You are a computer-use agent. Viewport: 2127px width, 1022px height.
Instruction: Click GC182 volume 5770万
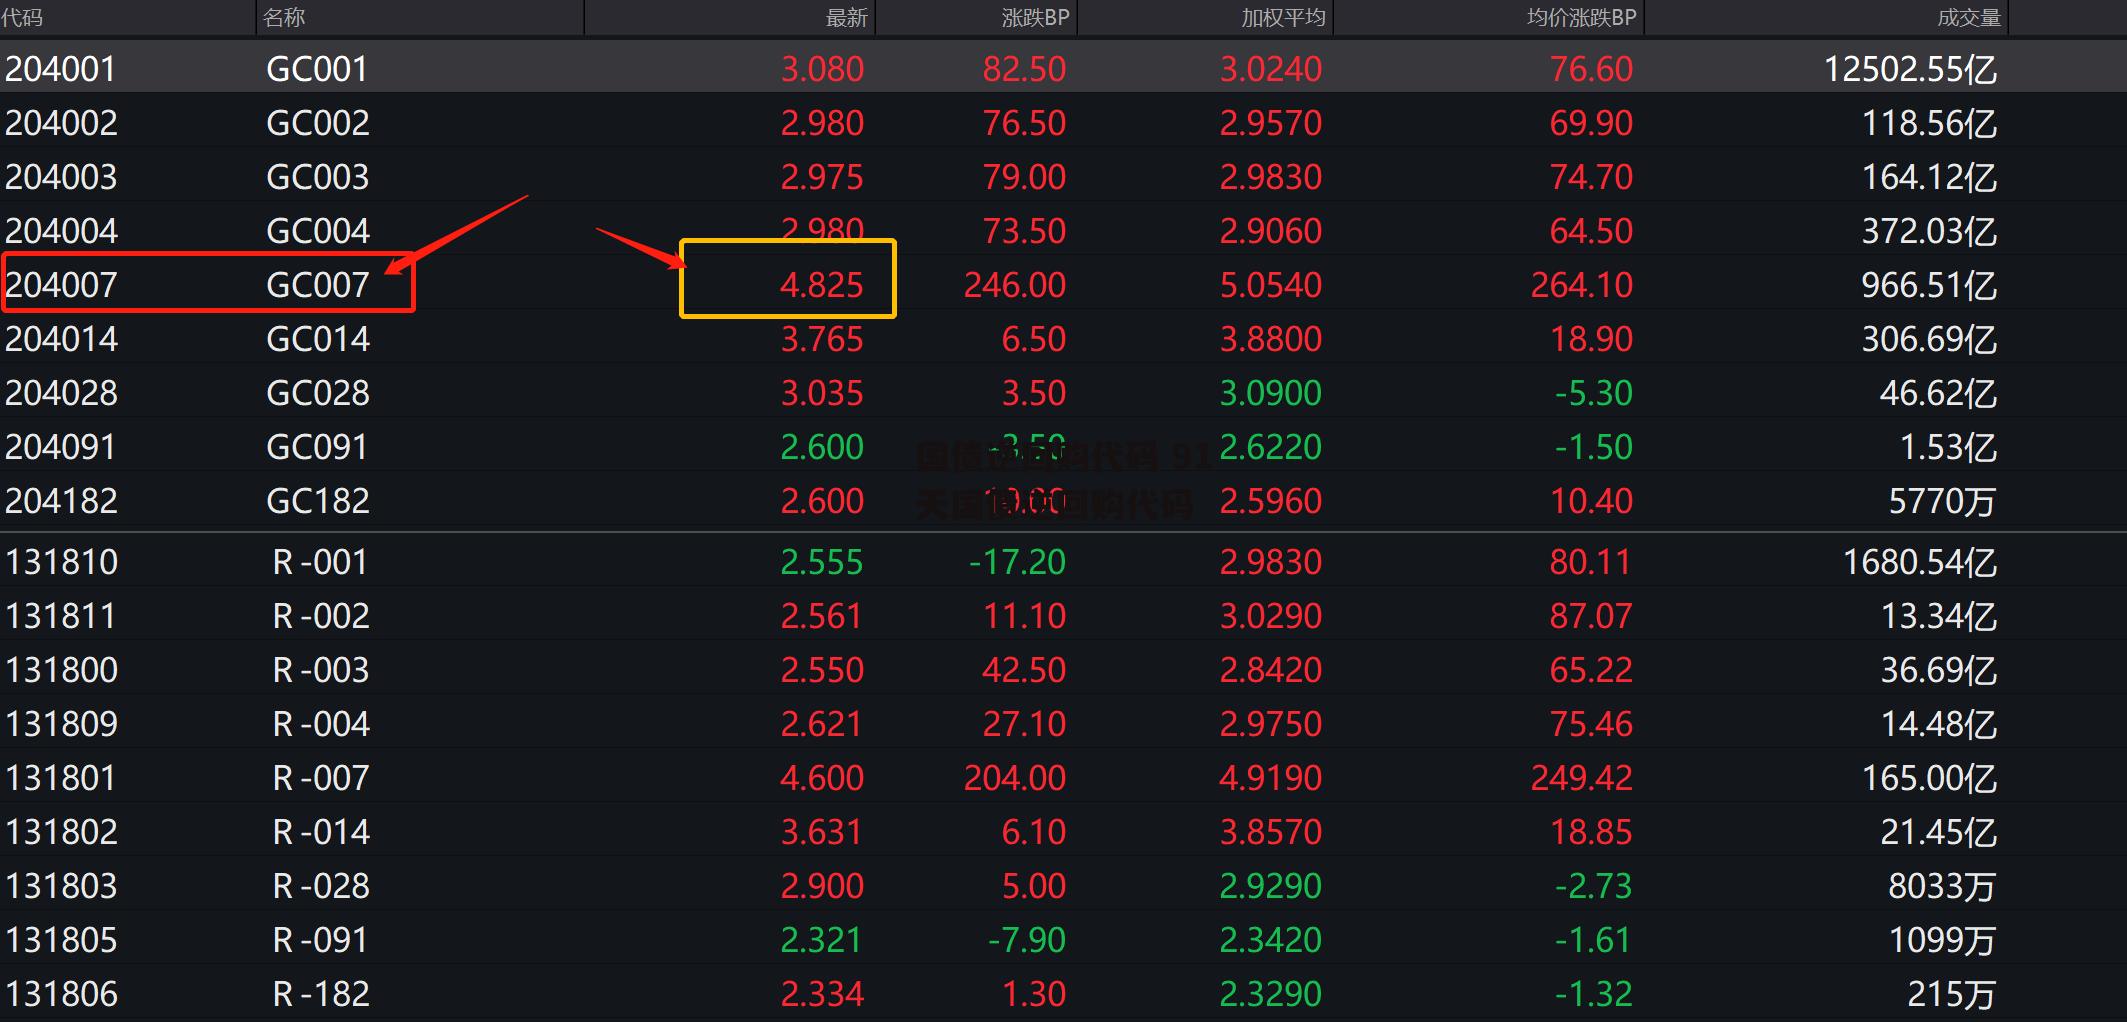click(x=1942, y=501)
